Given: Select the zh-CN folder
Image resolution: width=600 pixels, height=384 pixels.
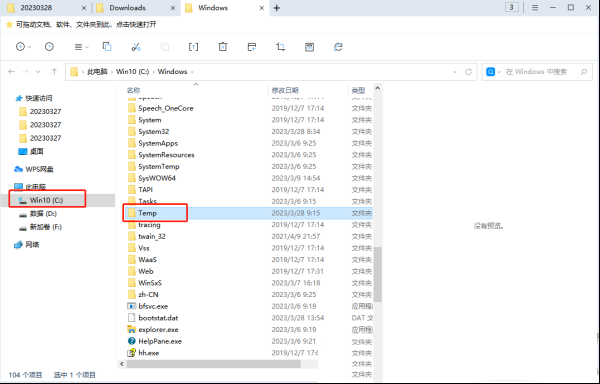Looking at the screenshot, I should click(x=148, y=295).
